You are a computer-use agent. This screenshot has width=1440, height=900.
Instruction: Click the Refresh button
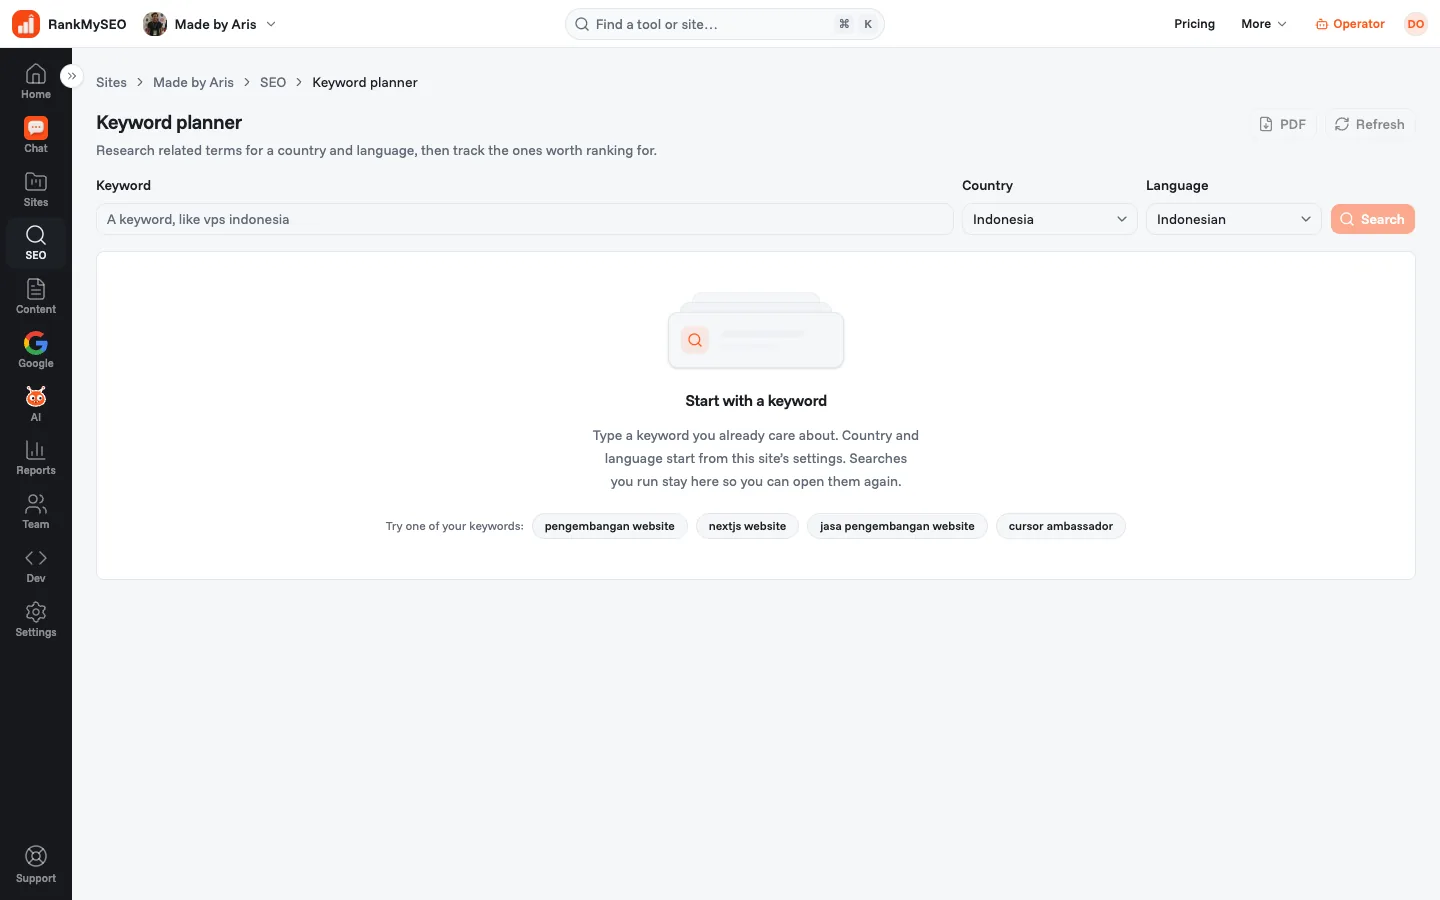point(1370,124)
